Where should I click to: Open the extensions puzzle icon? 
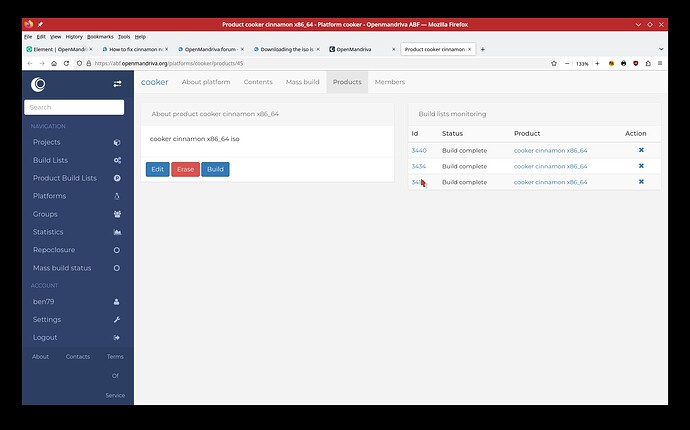pos(648,63)
